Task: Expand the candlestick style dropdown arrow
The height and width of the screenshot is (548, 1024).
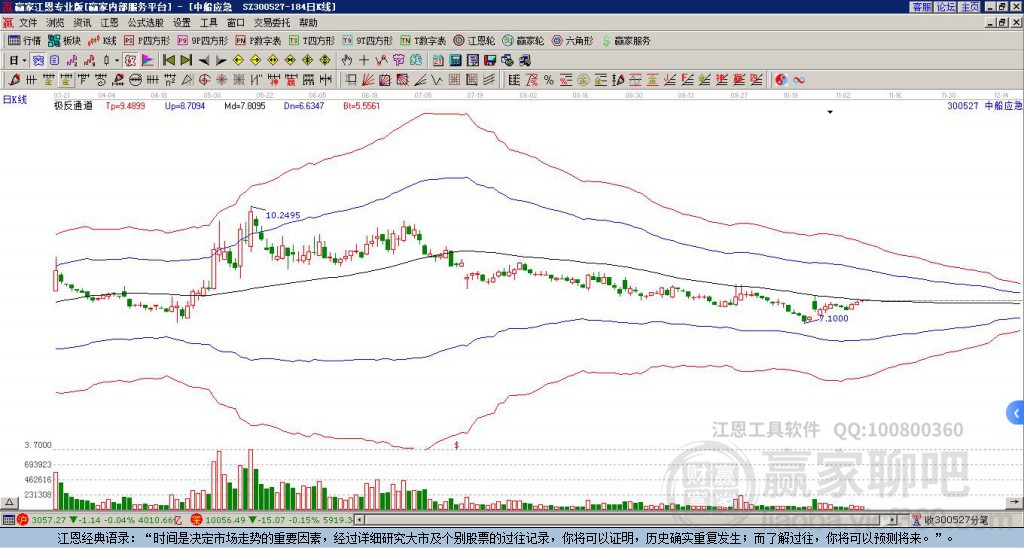Action: [x=117, y=61]
